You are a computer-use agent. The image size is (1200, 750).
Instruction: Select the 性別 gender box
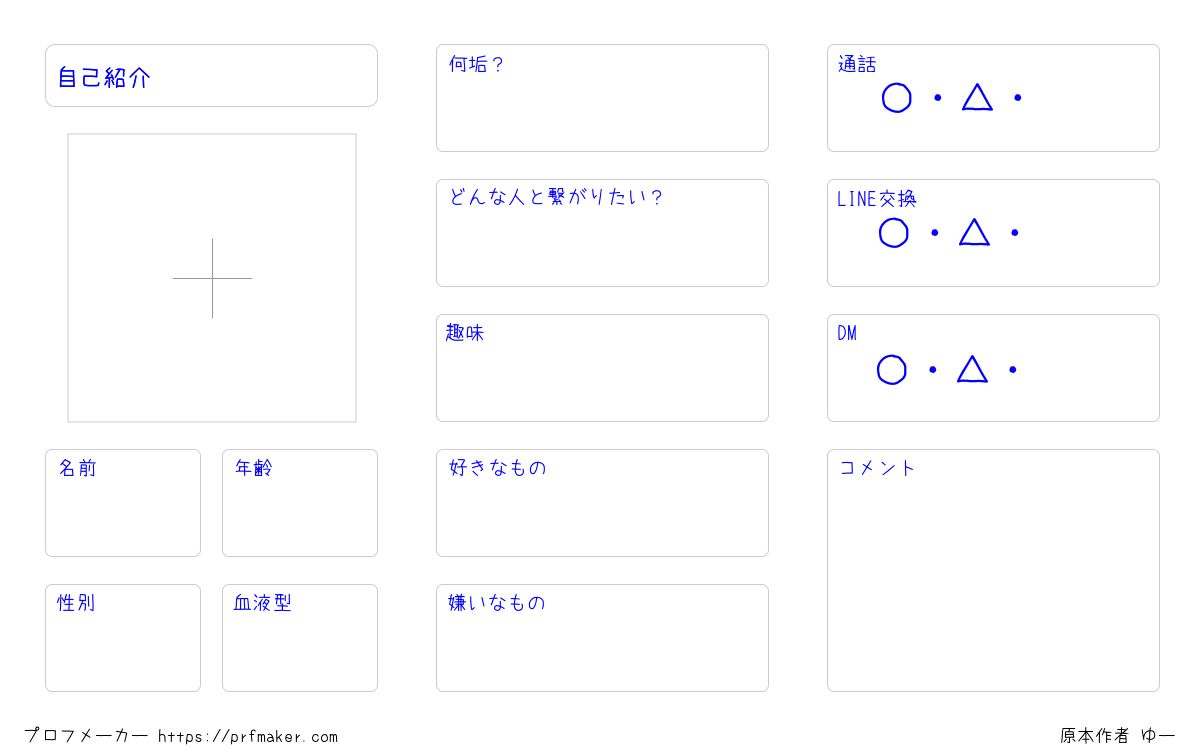click(123, 638)
